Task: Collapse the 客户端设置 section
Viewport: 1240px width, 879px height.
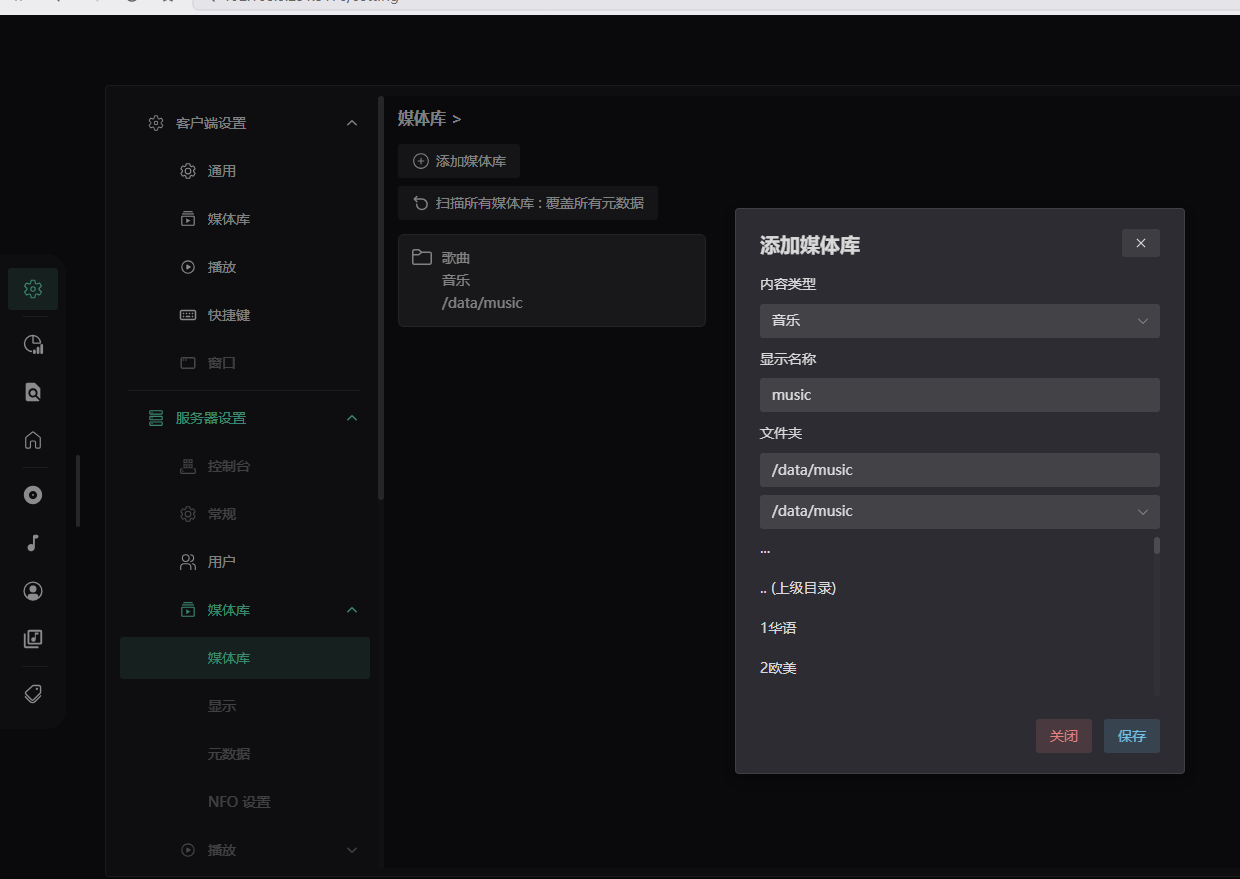Action: 351,123
